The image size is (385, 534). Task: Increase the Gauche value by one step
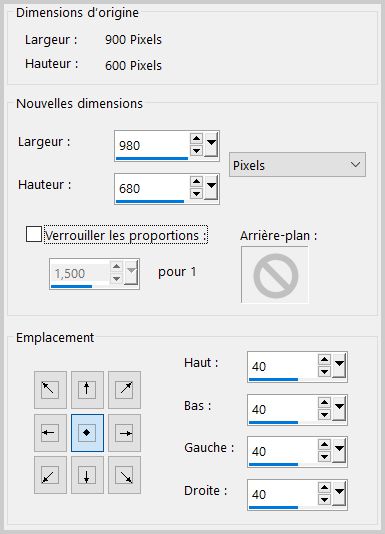[x=324, y=444]
